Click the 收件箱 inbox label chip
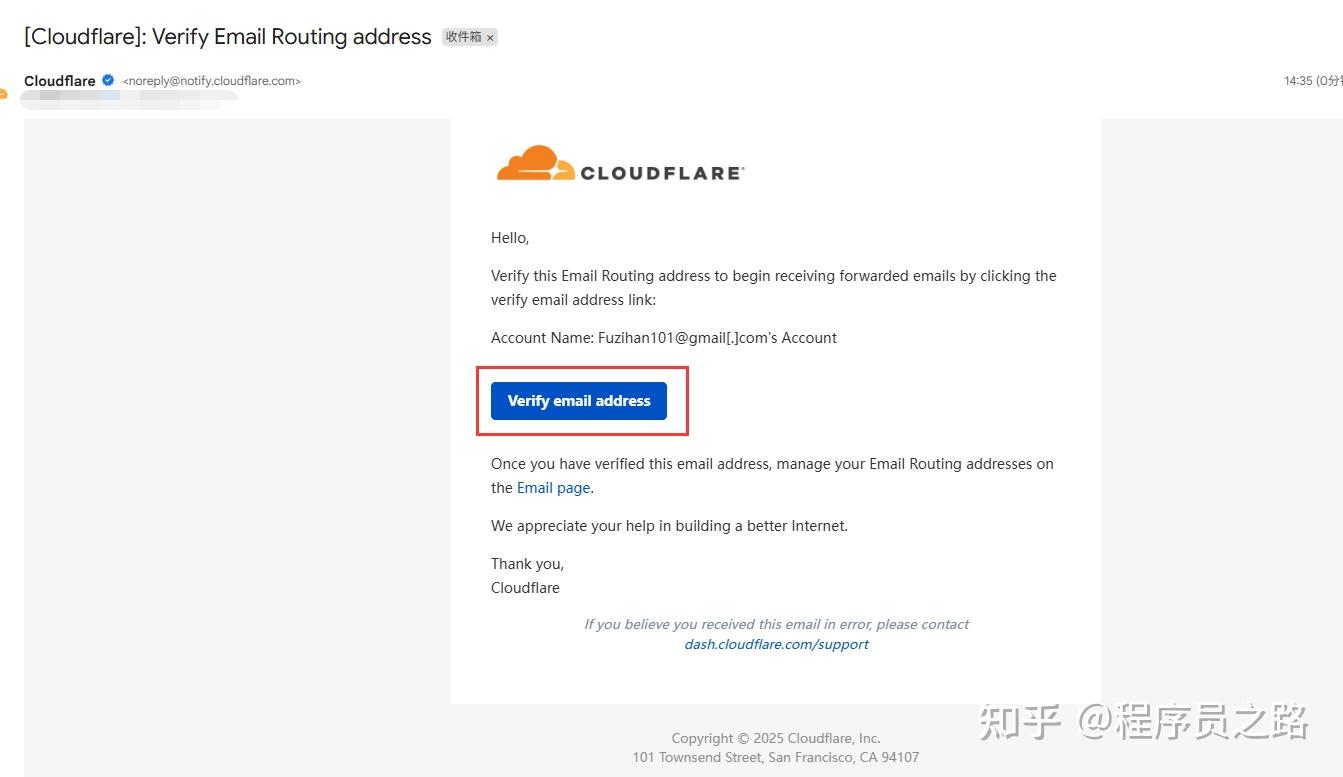Image resolution: width=1343 pixels, height=777 pixels. (x=463, y=37)
